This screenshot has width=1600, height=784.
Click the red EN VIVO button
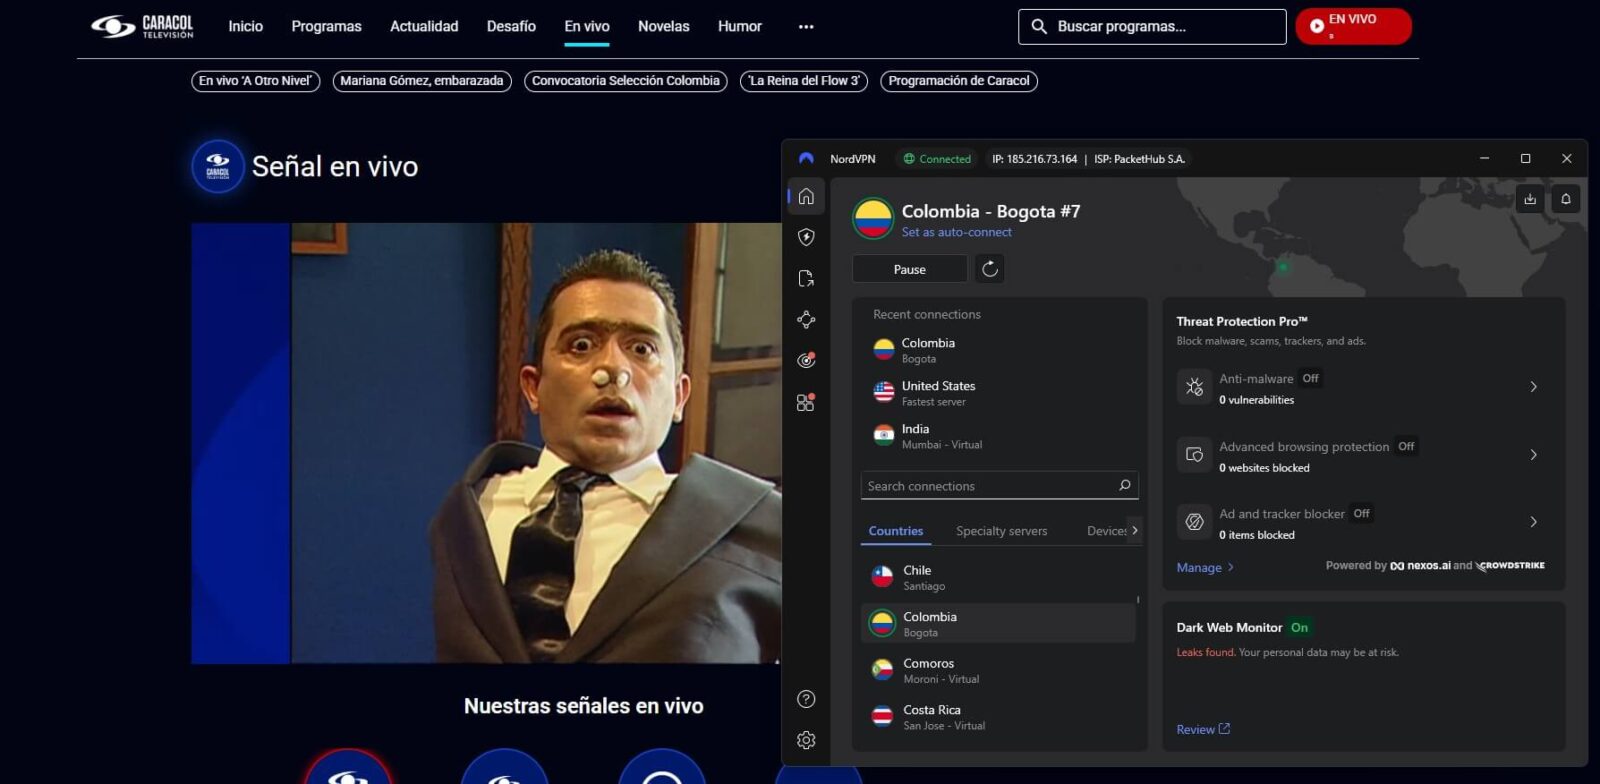click(1353, 26)
